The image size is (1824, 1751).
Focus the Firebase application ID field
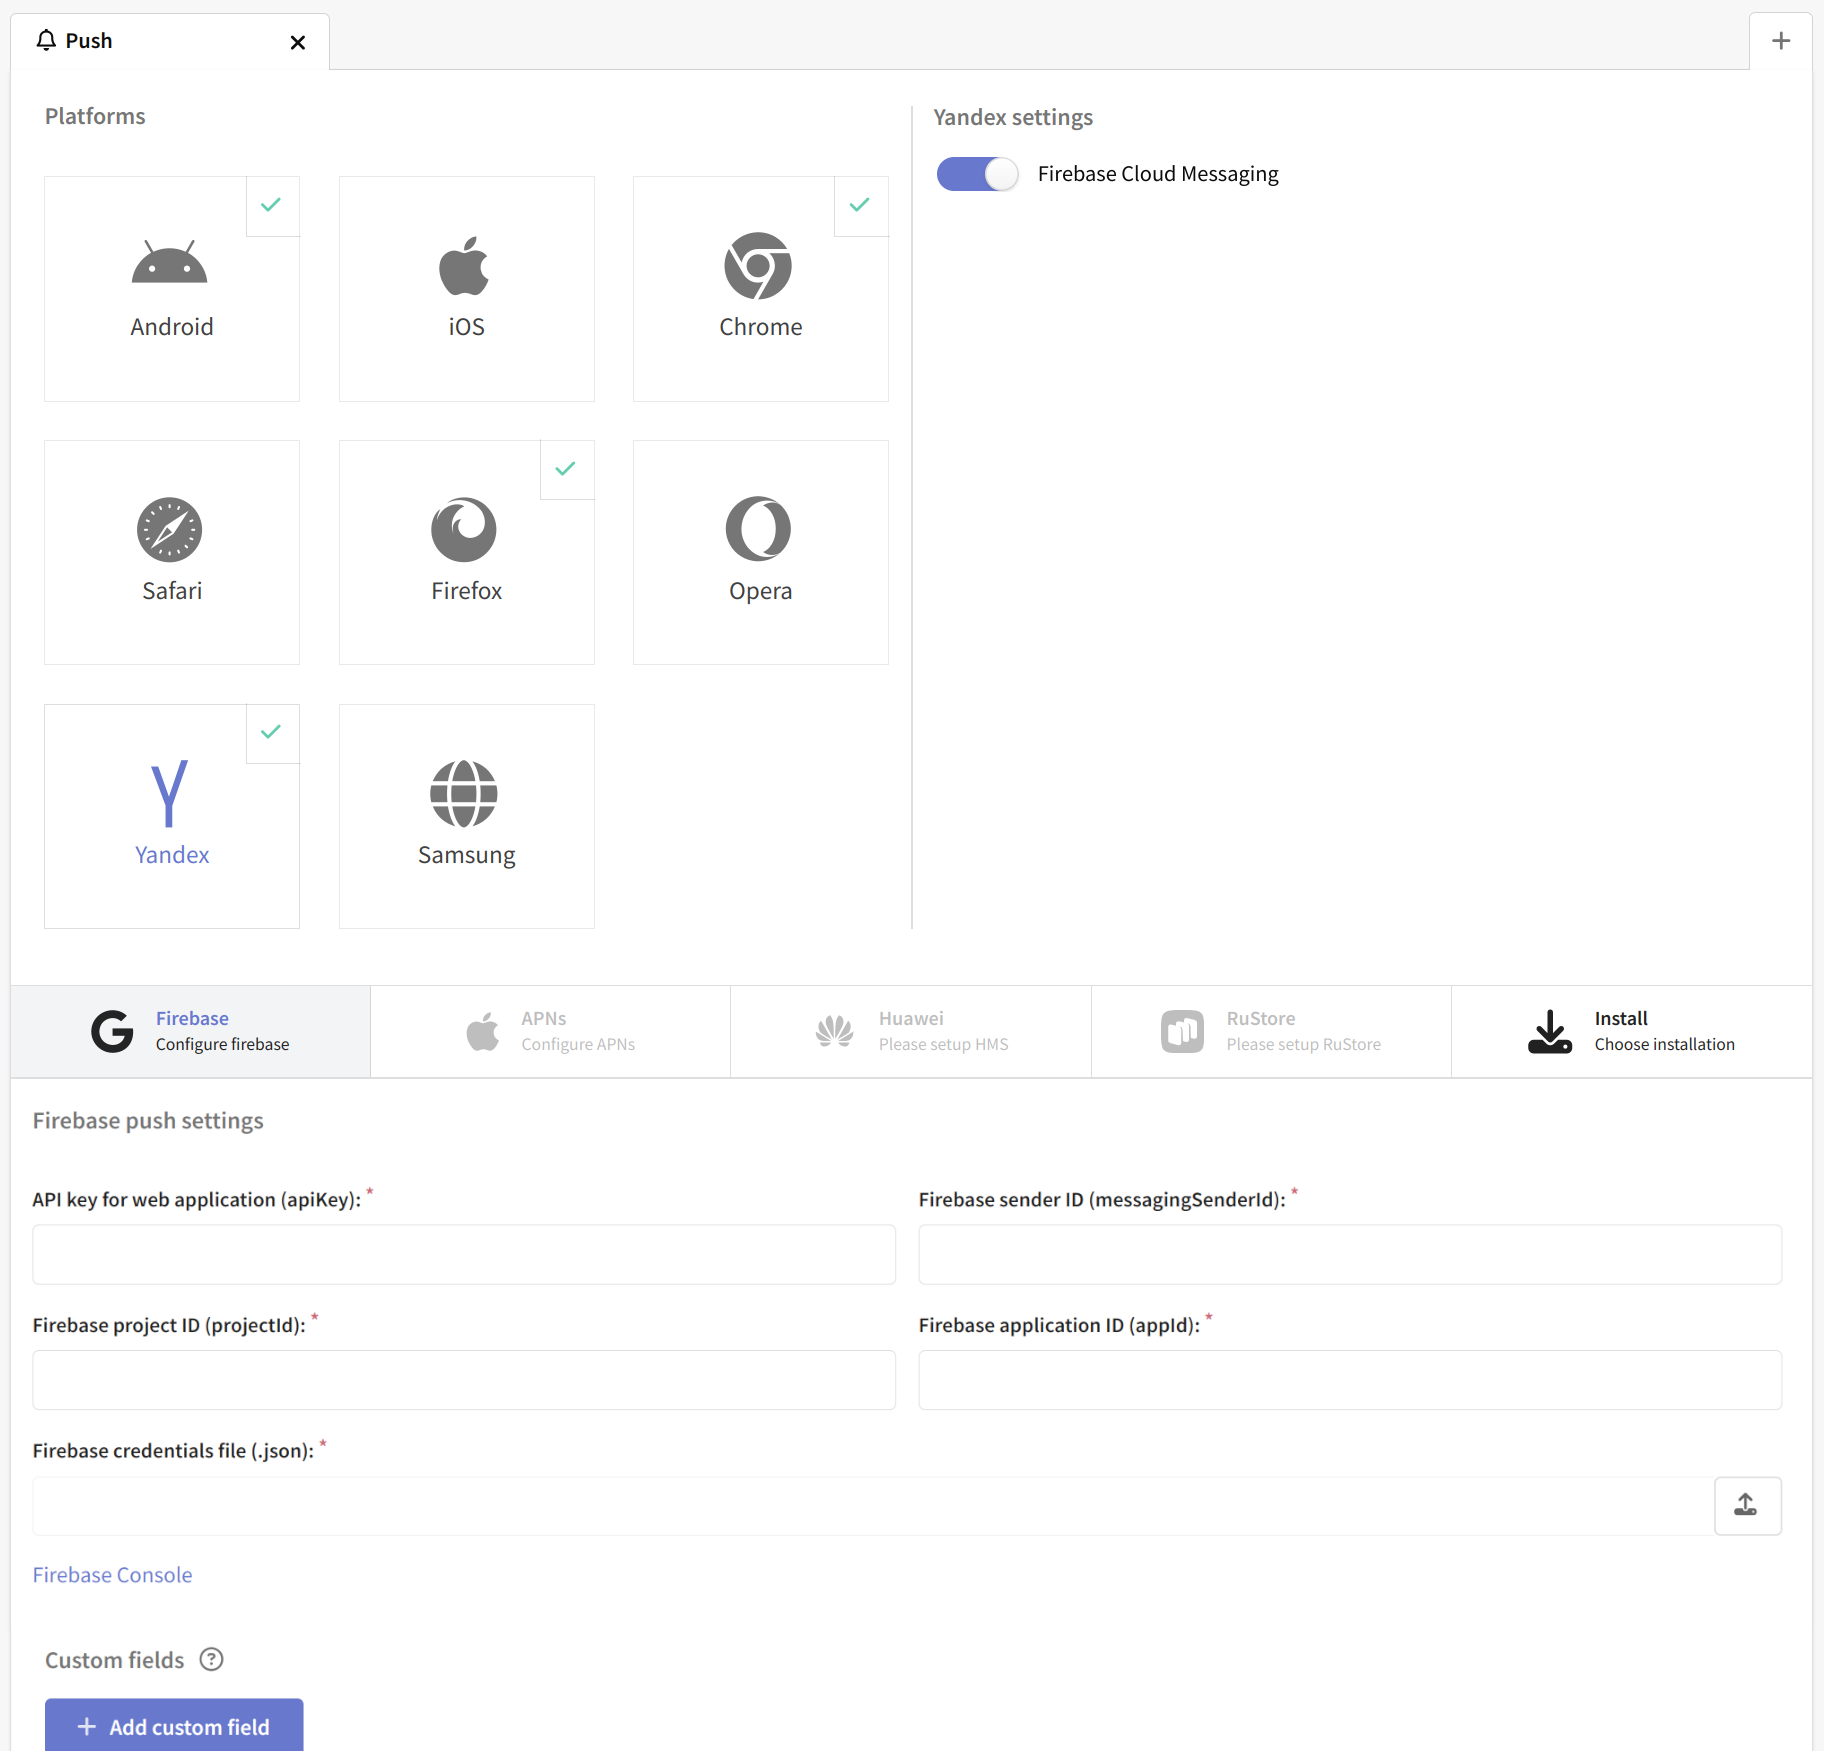tap(1350, 1380)
